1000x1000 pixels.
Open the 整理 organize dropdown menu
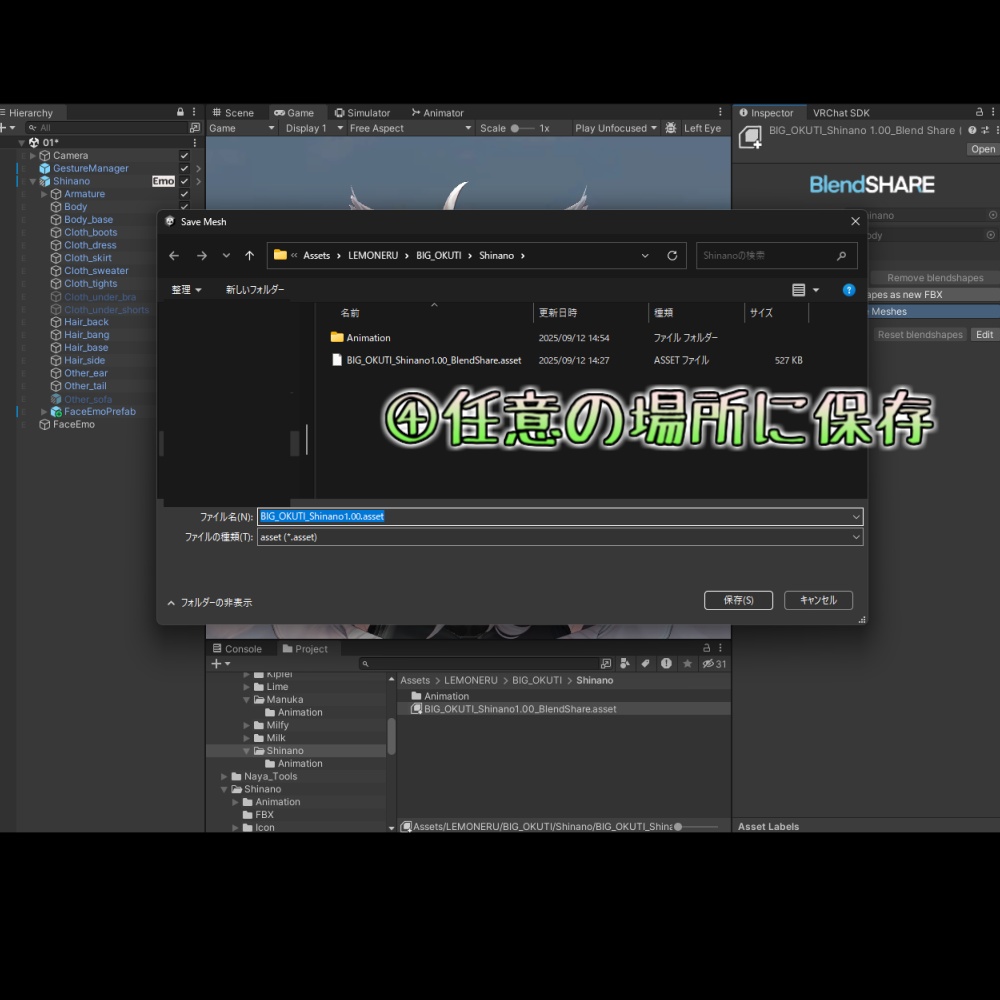(x=186, y=290)
